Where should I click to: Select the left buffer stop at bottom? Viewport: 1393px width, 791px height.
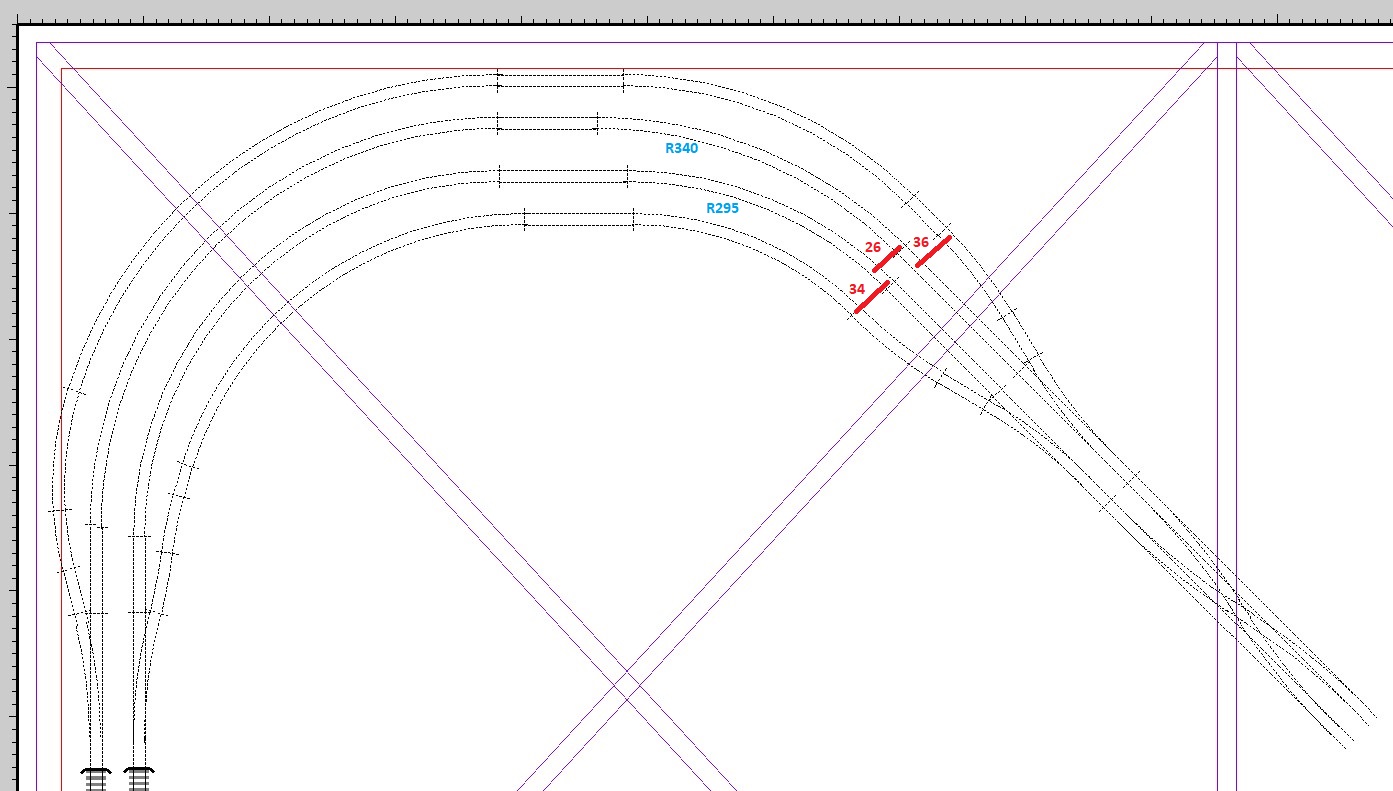[x=96, y=777]
